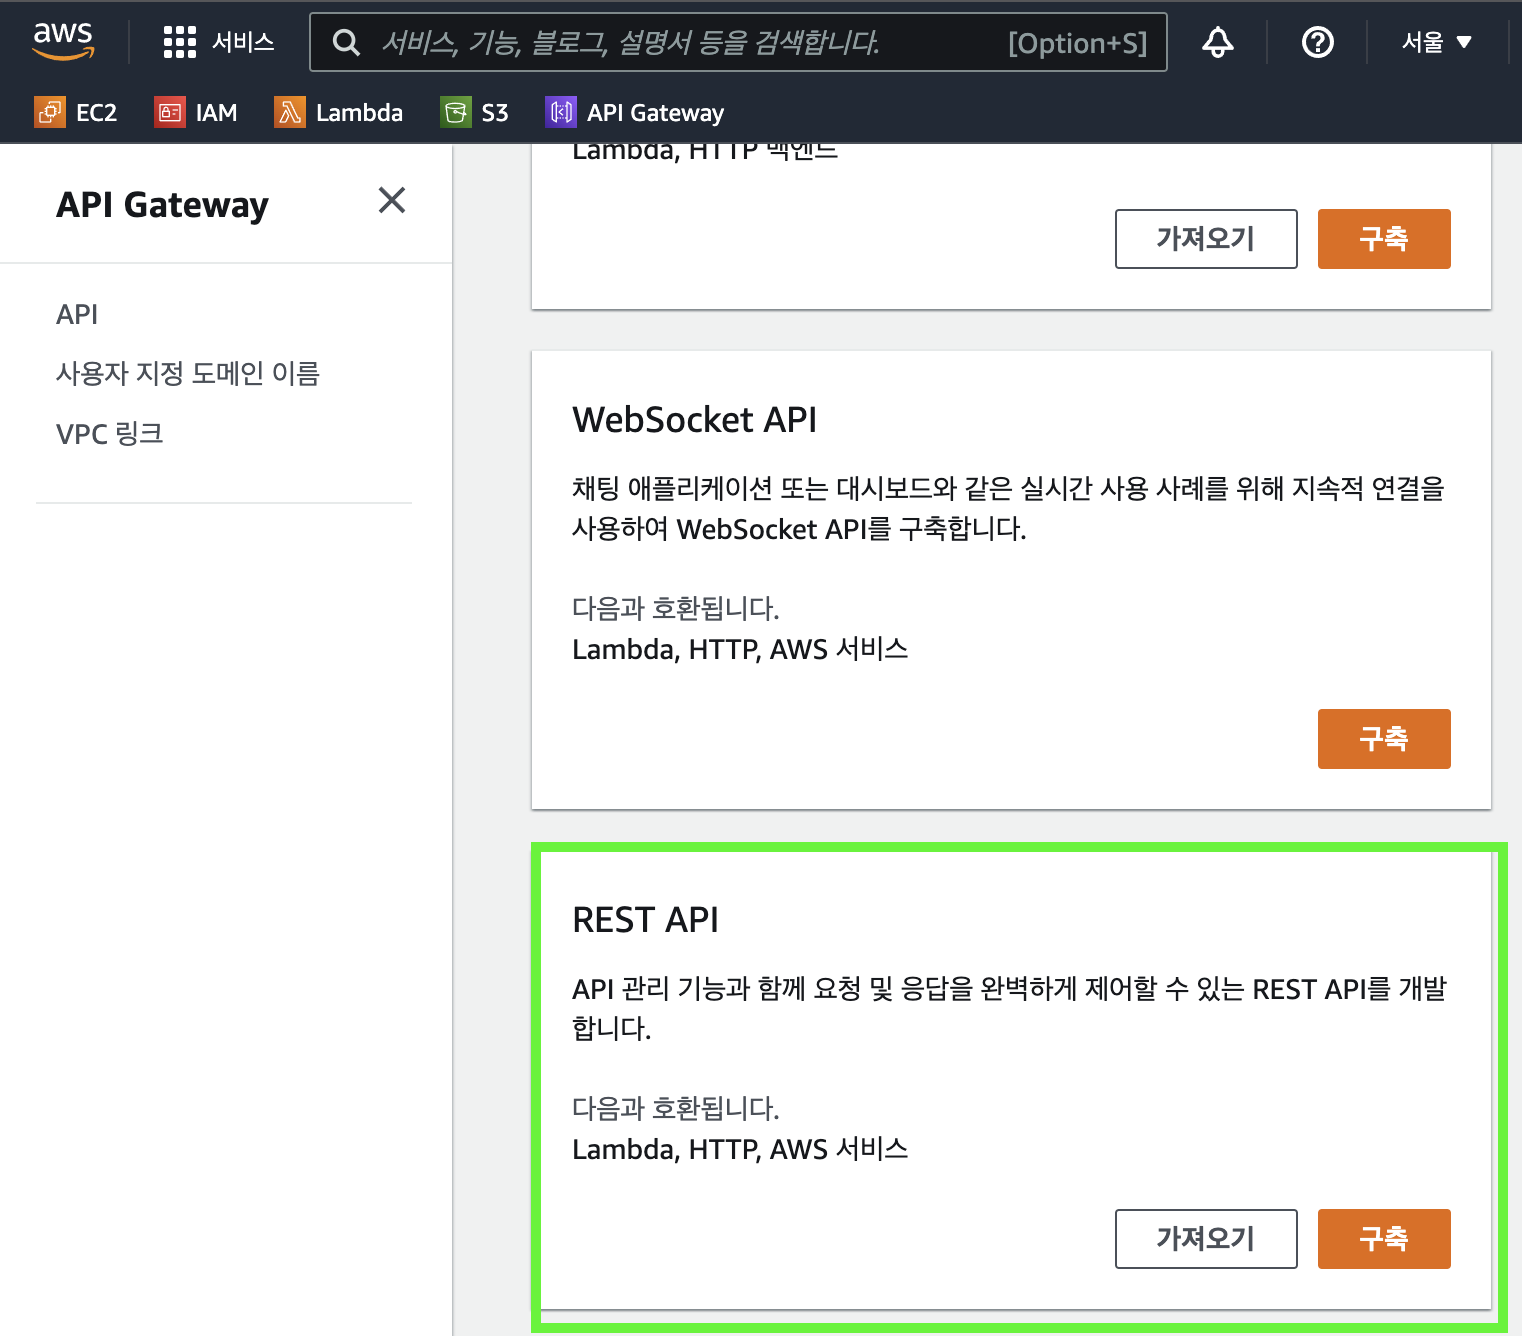Viewport: 1522px width, 1336px height.
Task: Open the notifications bell
Action: coord(1217,42)
